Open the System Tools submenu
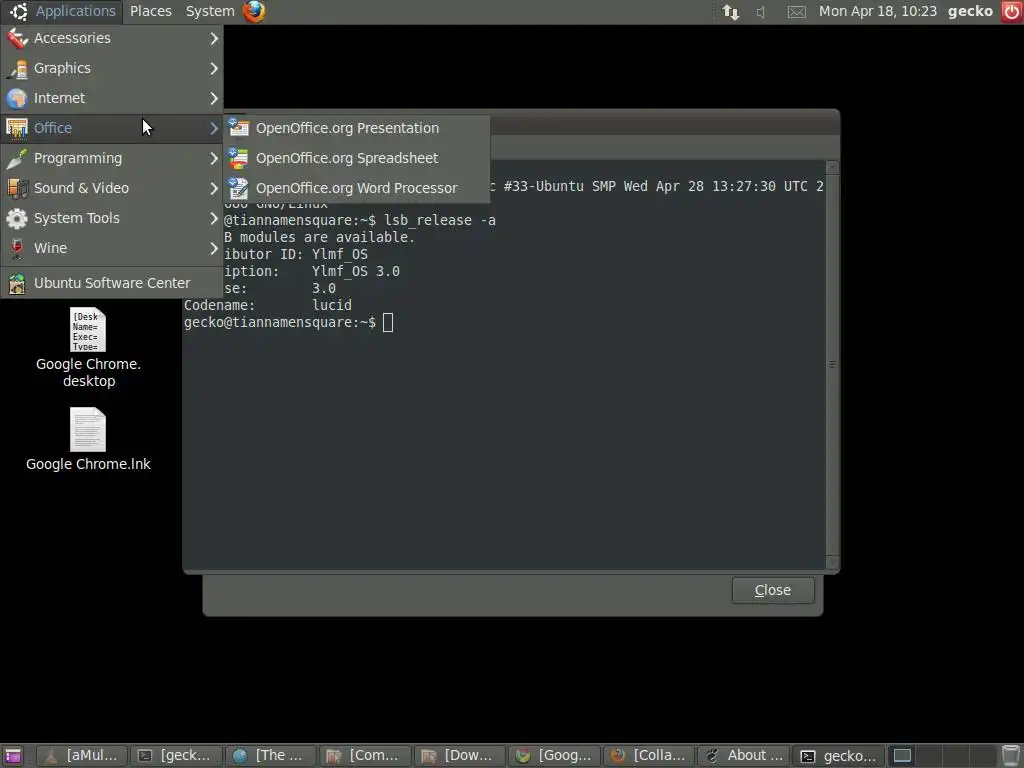Screen dimensions: 1024x768 (112, 218)
